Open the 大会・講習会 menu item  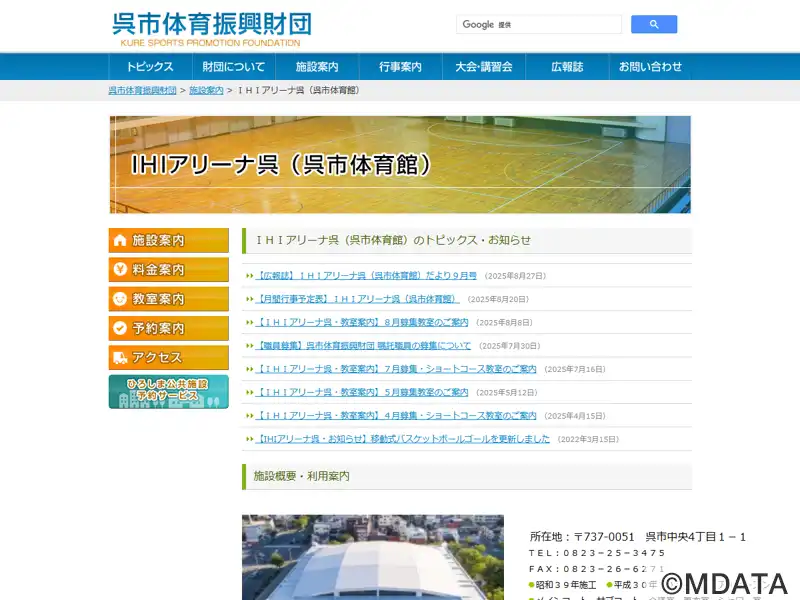point(484,66)
